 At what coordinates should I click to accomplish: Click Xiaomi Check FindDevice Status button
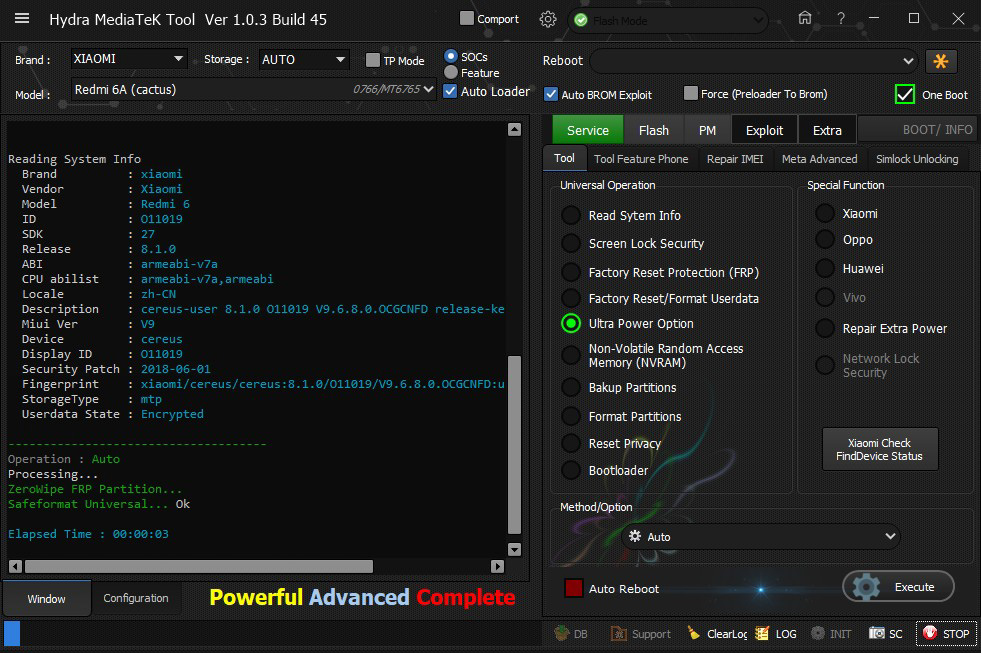tap(879, 450)
